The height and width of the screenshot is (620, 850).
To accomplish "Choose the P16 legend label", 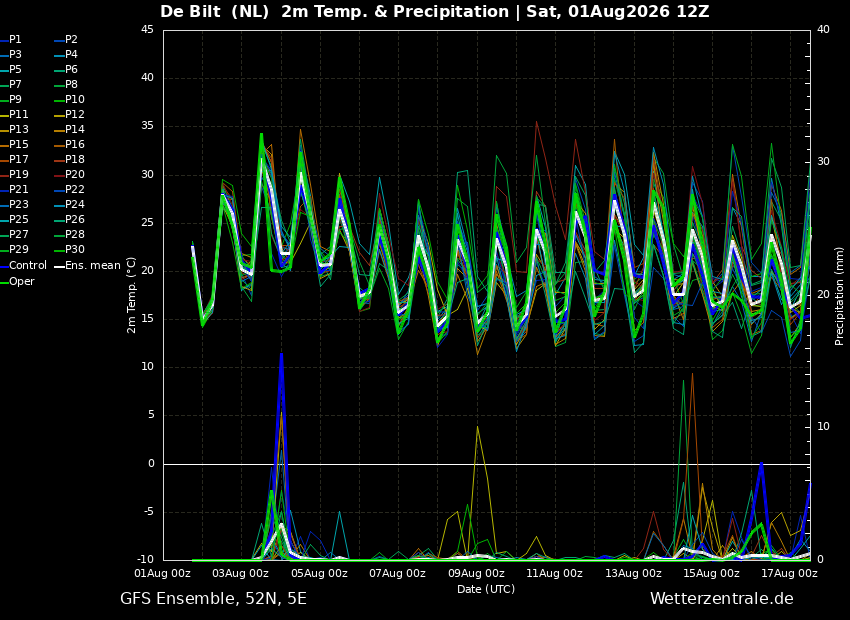I will (70, 145).
